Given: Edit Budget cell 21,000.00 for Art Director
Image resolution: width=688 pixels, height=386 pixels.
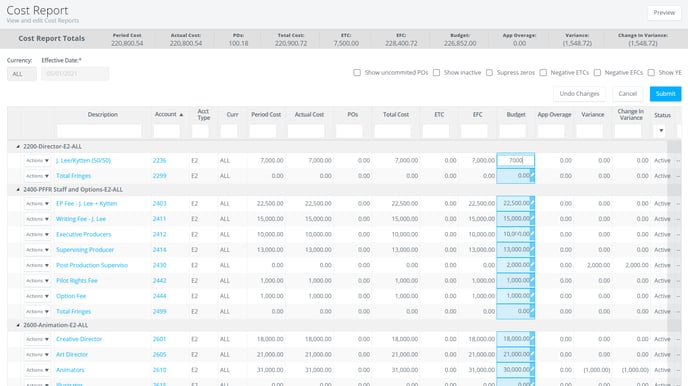Looking at the screenshot, I should point(516,354).
